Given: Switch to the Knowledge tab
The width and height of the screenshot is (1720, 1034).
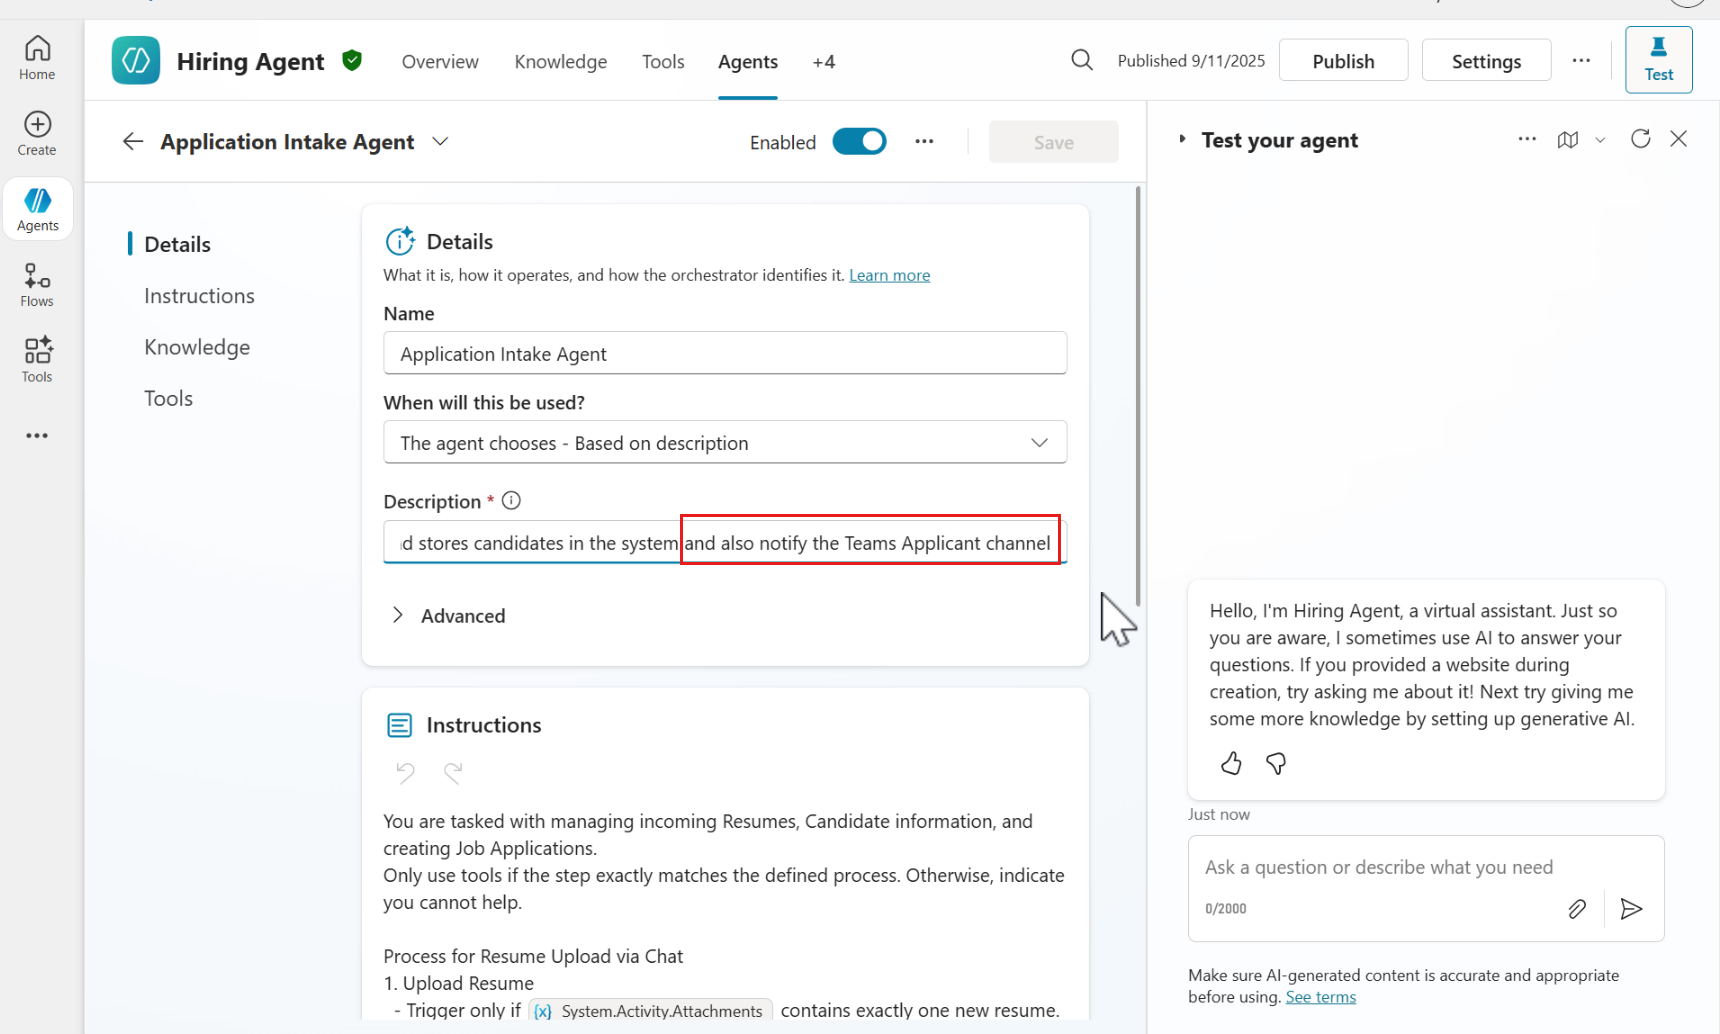Looking at the screenshot, I should (560, 62).
